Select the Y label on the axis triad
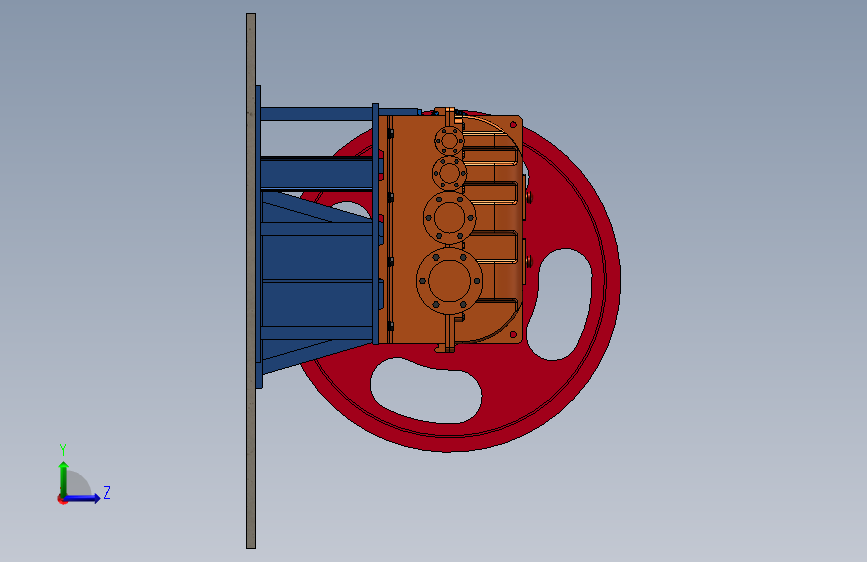 click(x=63, y=449)
